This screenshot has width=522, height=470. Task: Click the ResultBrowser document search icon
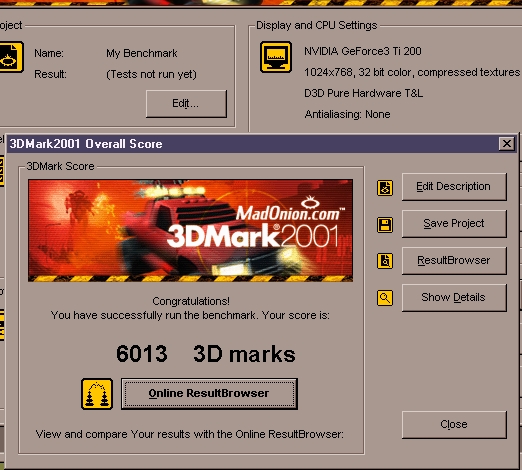click(x=385, y=261)
